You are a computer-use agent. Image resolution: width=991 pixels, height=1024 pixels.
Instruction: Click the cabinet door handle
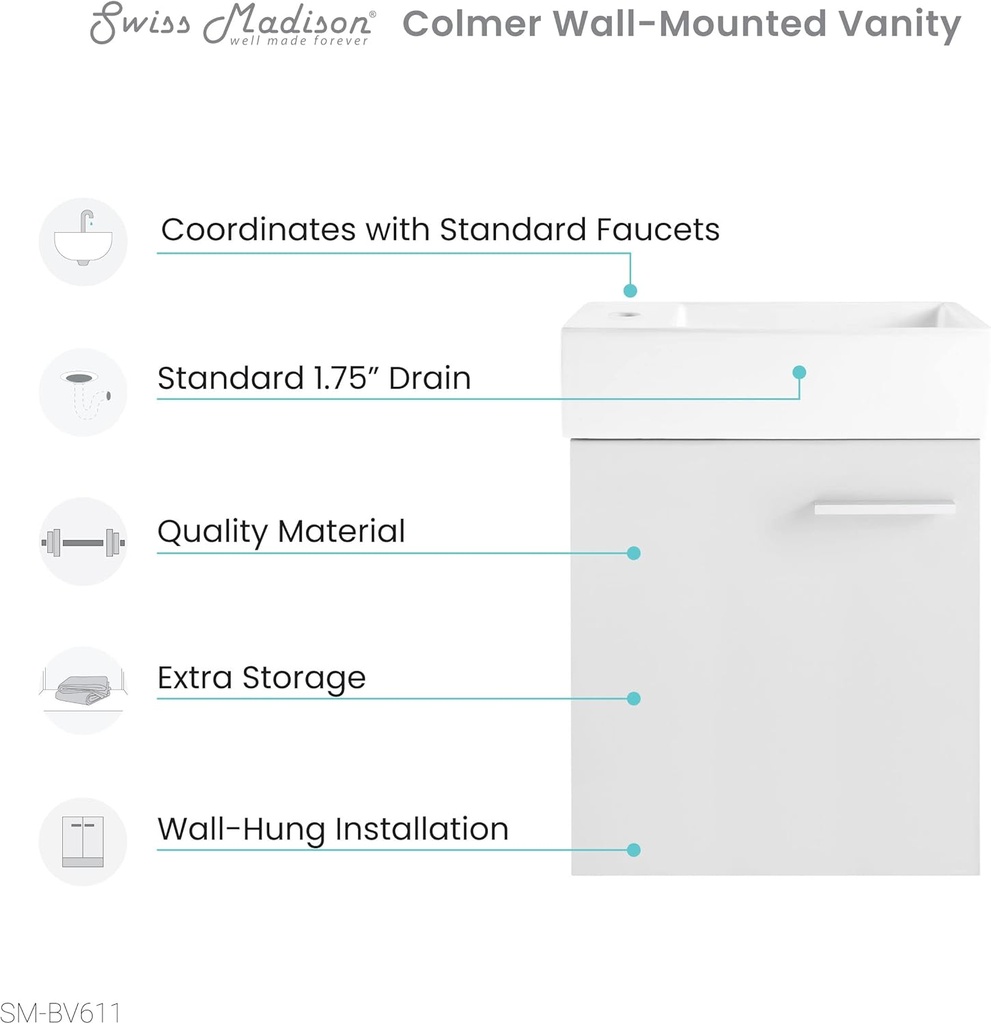tap(884, 508)
